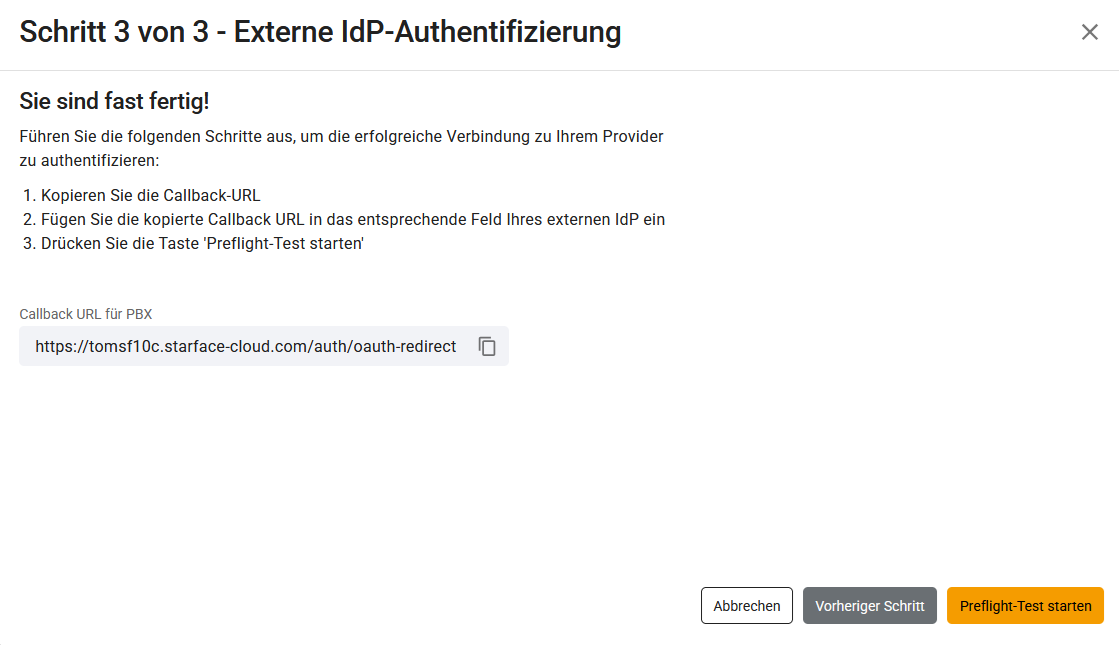Click into the Callback URL field
This screenshot has height=645, width=1119.
point(245,347)
